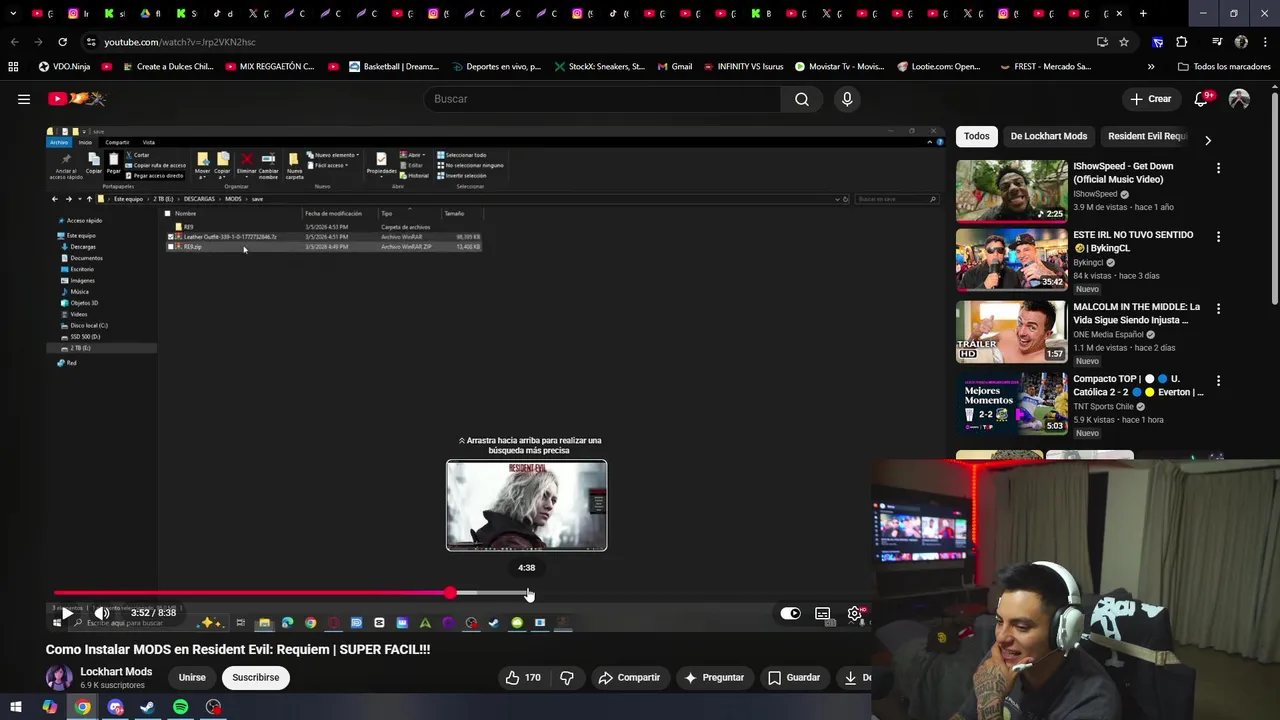
Task: Click the Unirse button
Action: point(192,677)
